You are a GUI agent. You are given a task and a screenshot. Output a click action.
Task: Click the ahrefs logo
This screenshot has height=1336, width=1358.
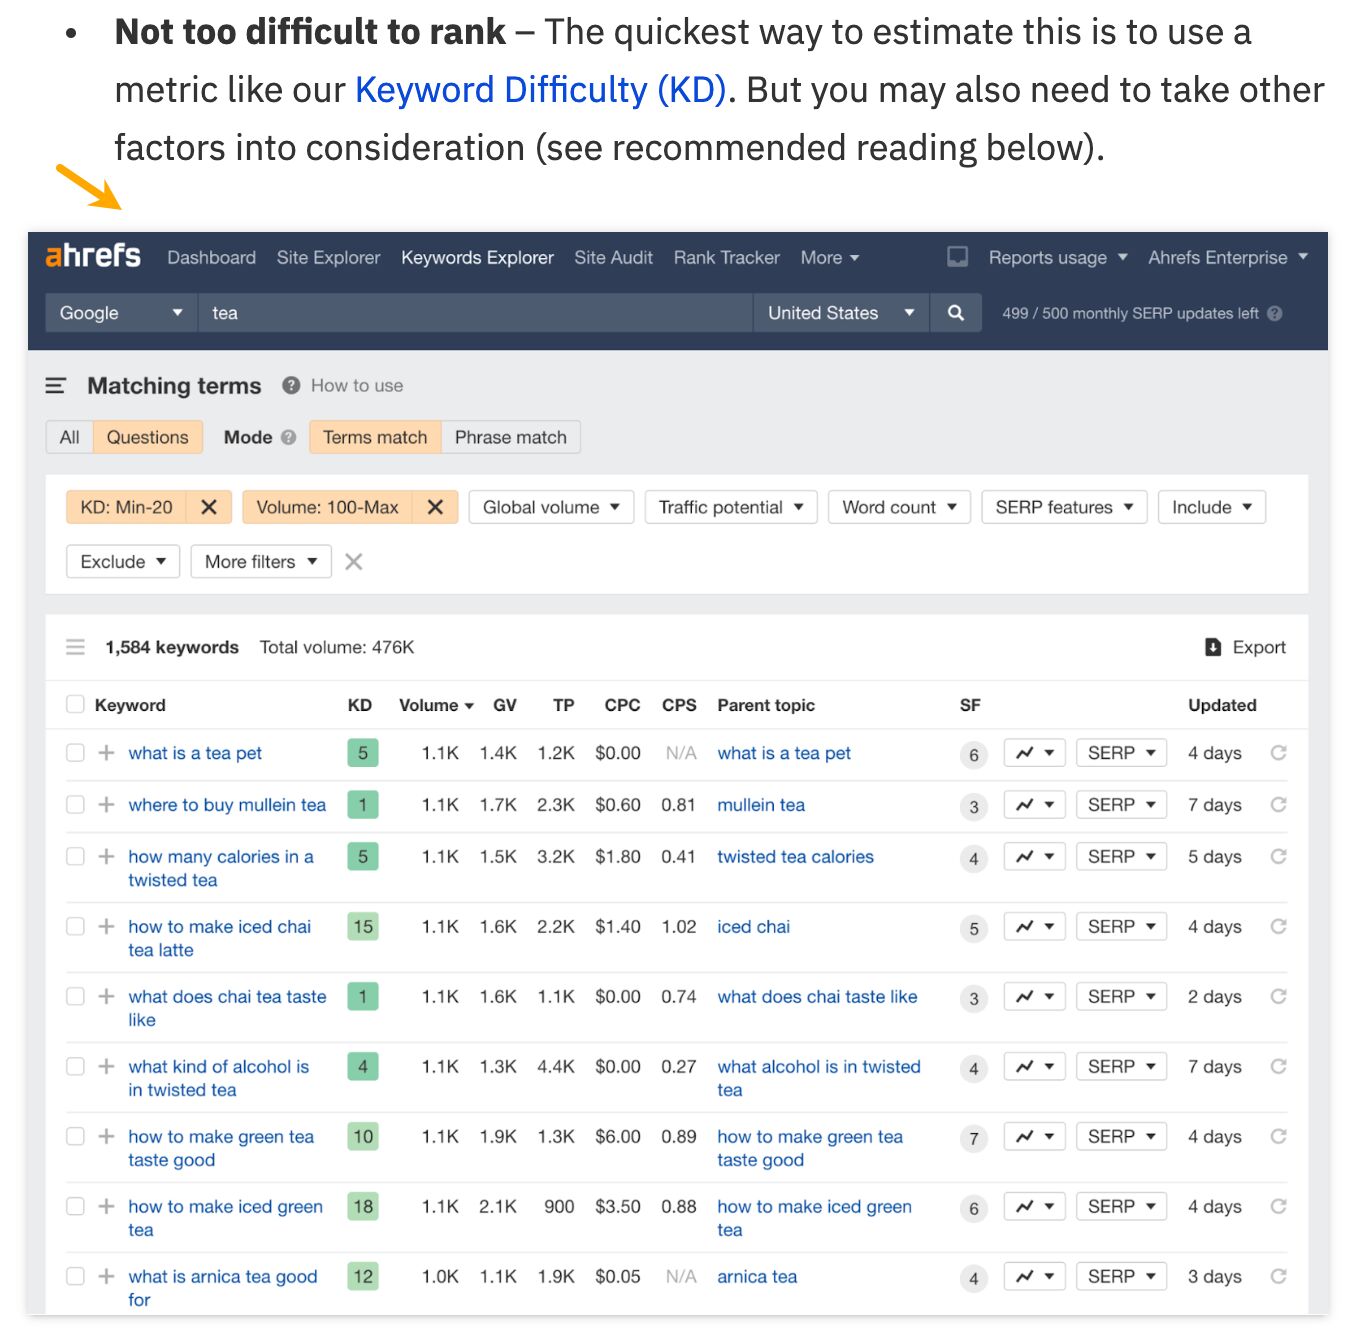[92, 256]
